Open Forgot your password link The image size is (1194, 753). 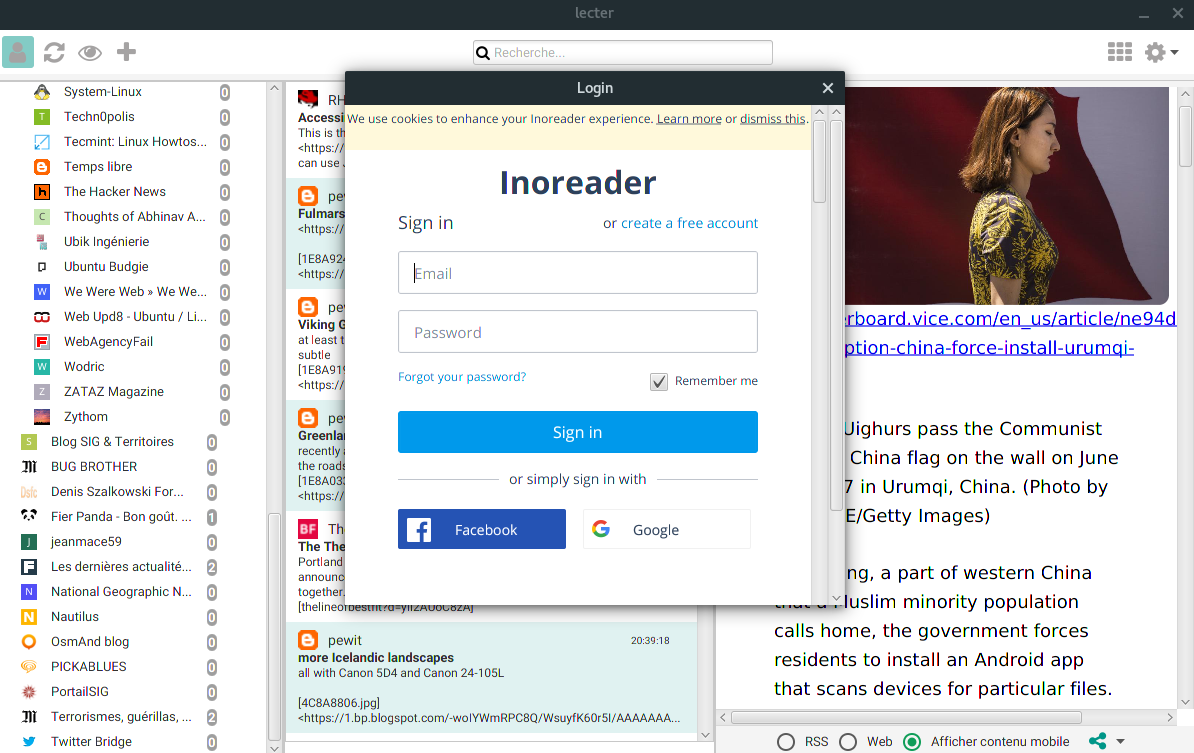click(462, 377)
